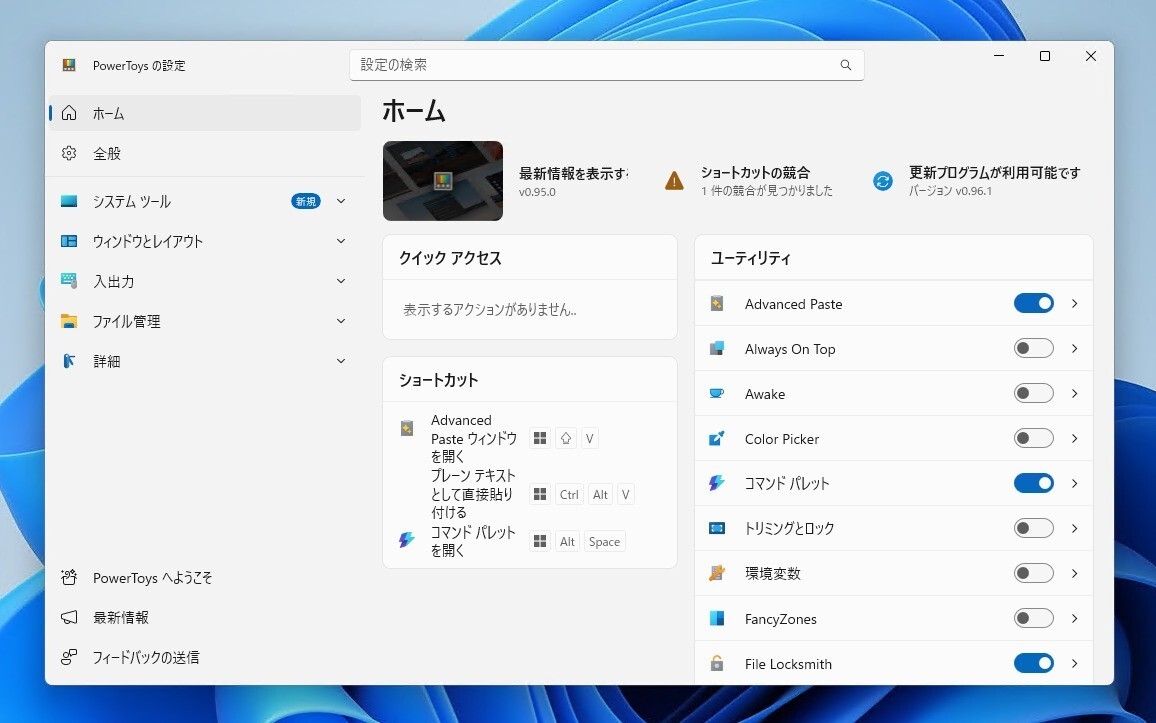Open PowerToys へようこそ page
The width and height of the screenshot is (1156, 723).
click(x=152, y=578)
